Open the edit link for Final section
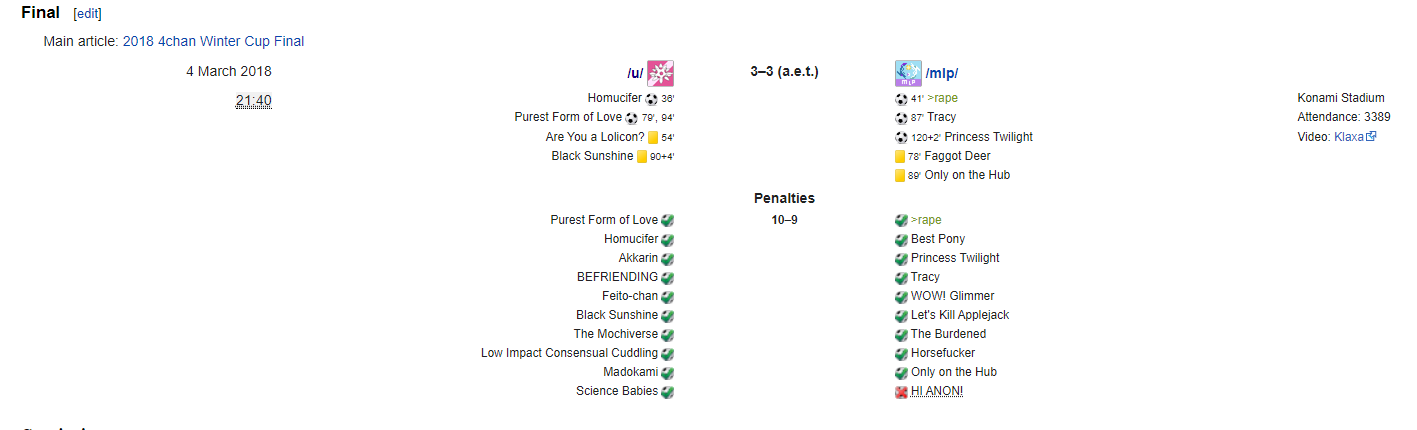The width and height of the screenshot is (1417, 430). (x=87, y=14)
